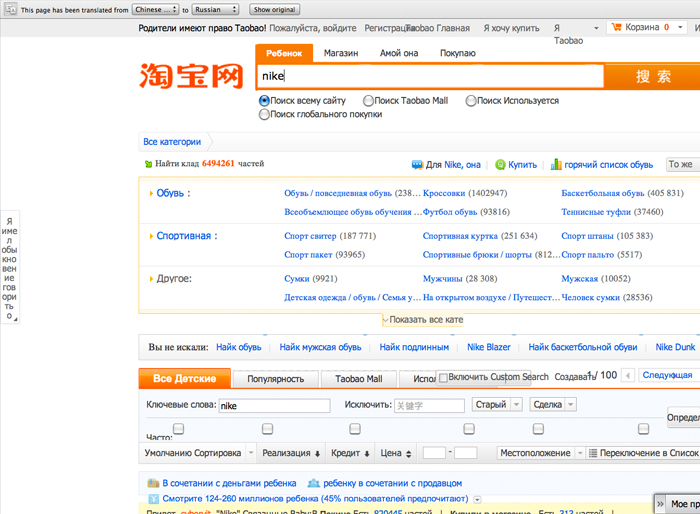Click the chart icon before горячий список обувь
This screenshot has height=514, width=700.
(x=556, y=164)
